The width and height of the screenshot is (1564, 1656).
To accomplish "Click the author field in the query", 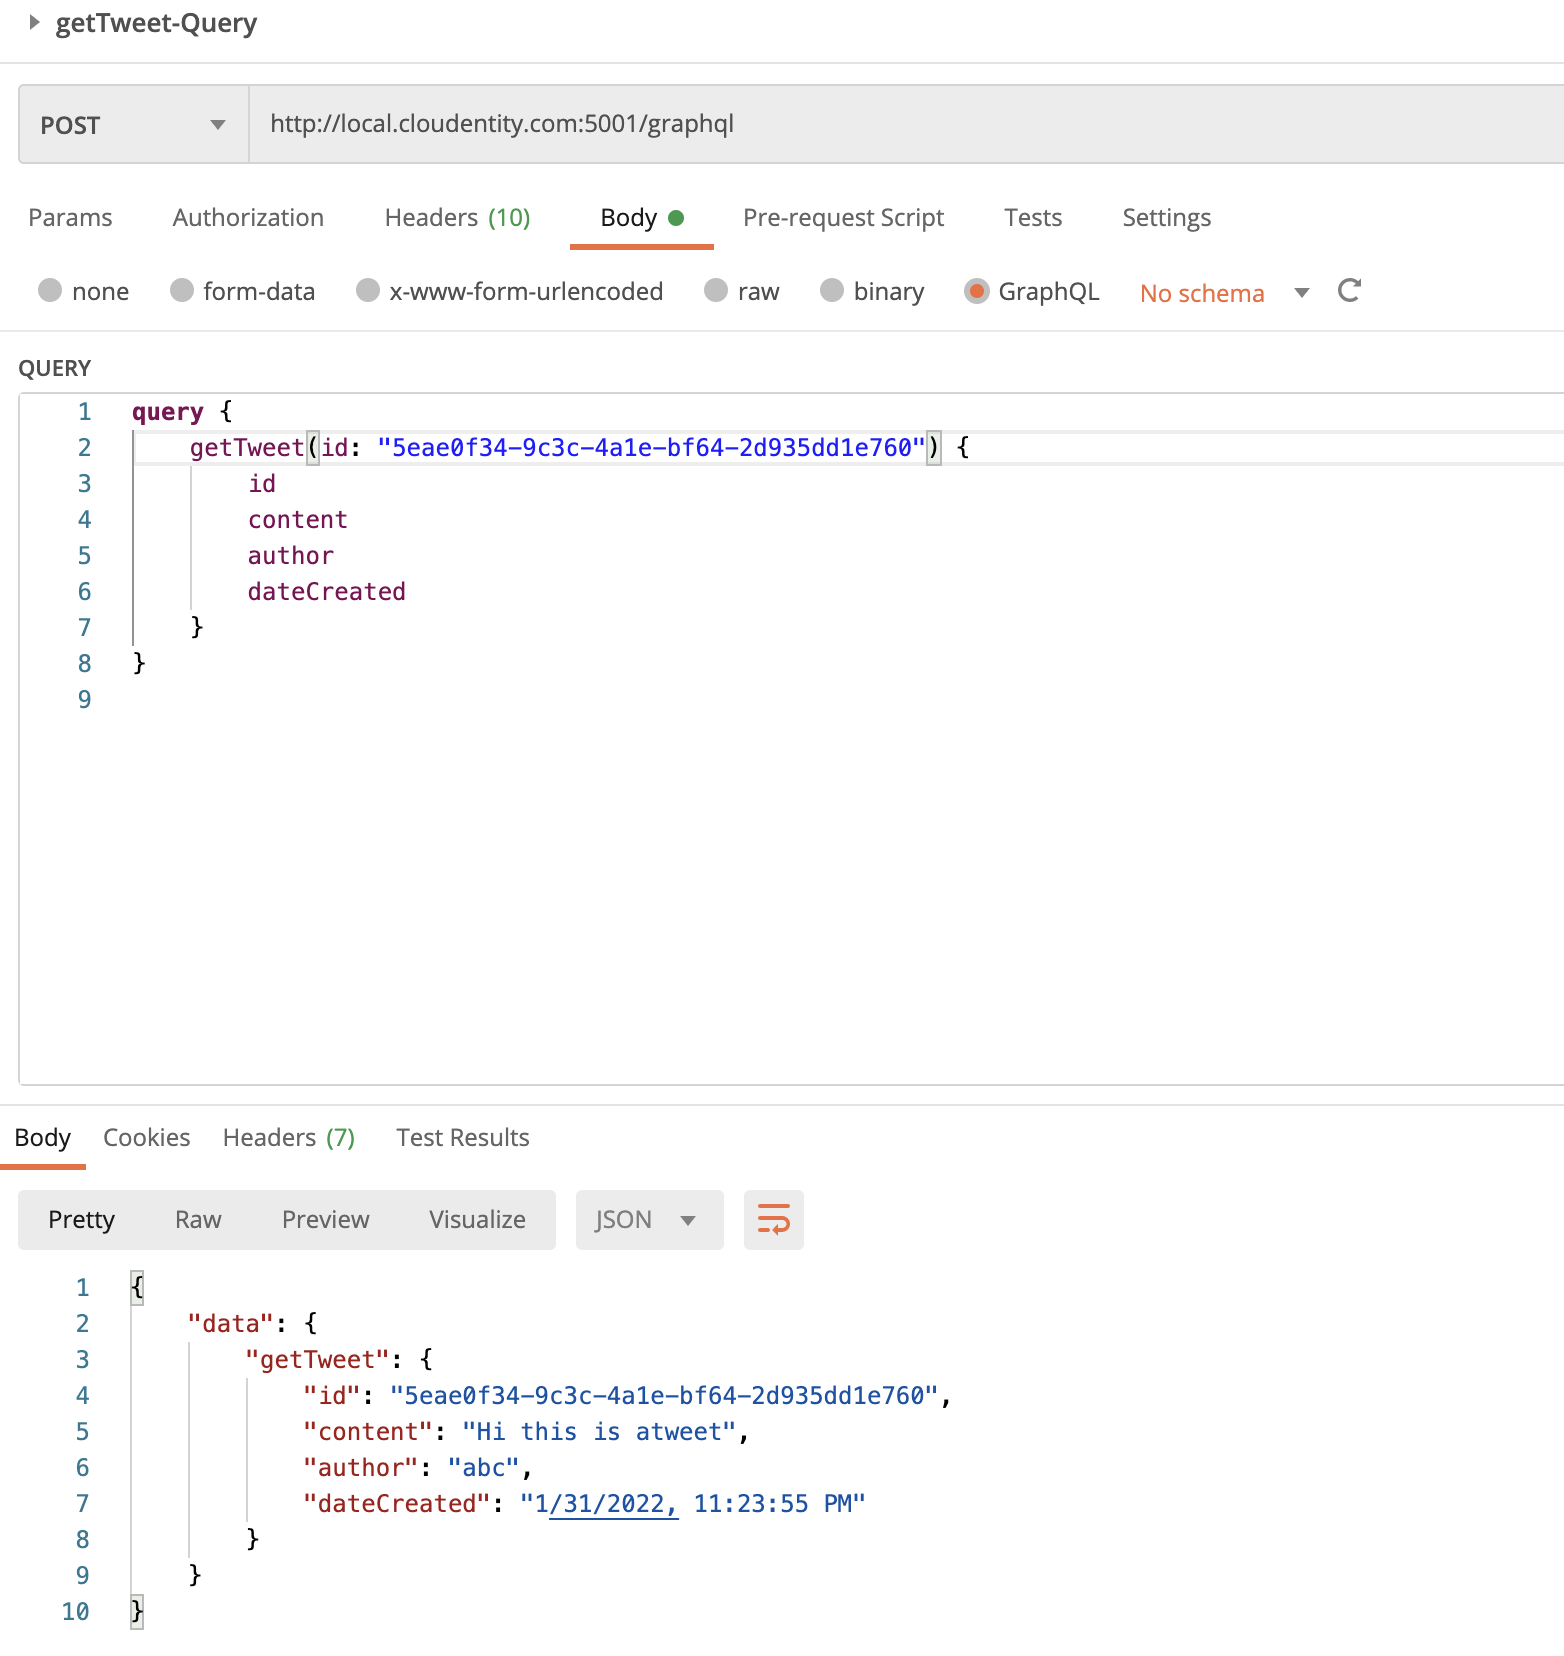I will pyautogui.click(x=291, y=555).
